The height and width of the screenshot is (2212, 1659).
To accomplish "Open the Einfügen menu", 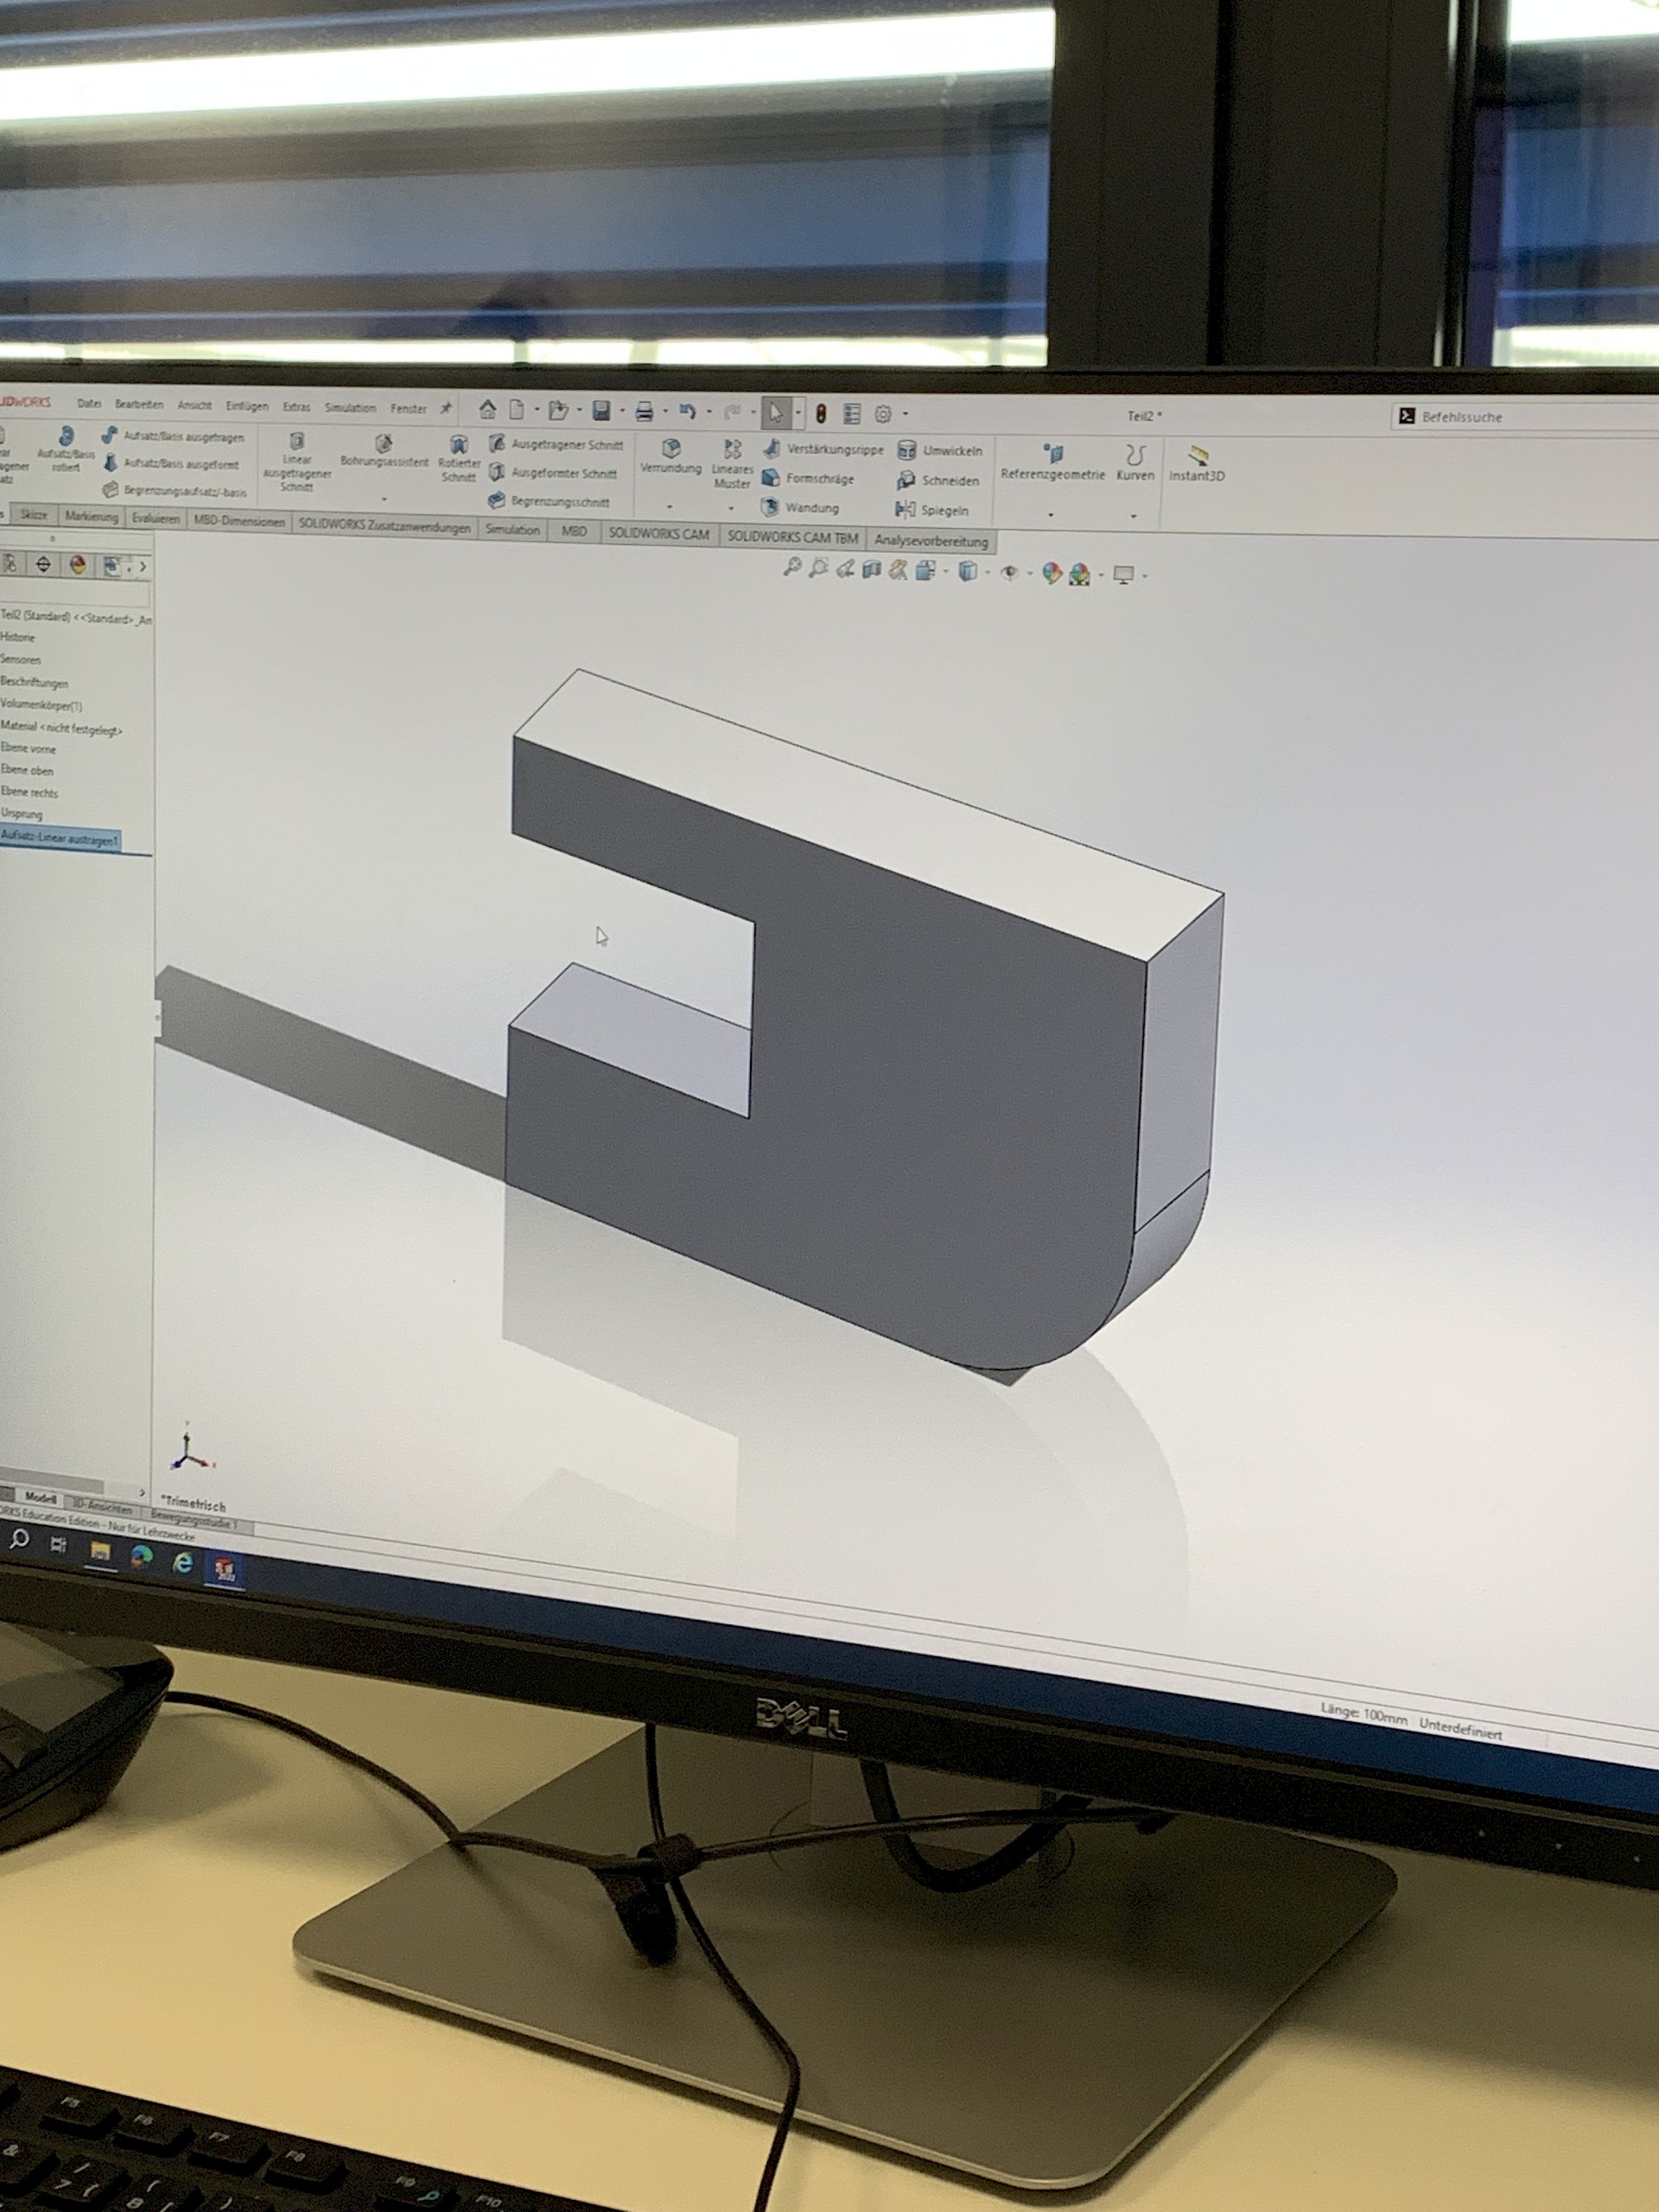I will pyautogui.click(x=246, y=406).
